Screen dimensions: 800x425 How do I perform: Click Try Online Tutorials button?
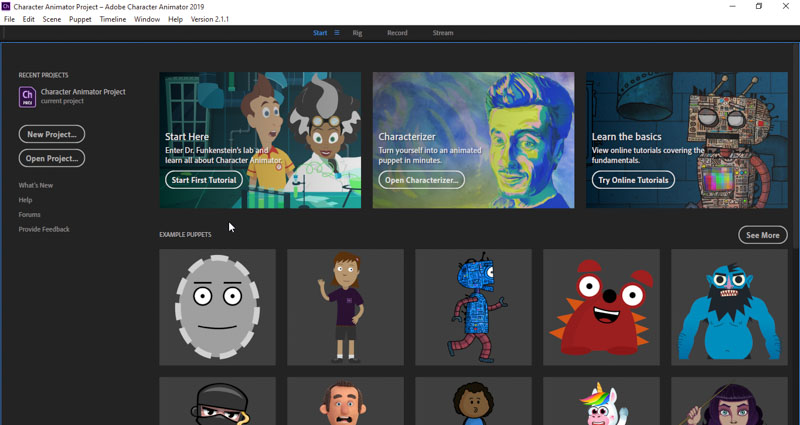tap(633, 180)
